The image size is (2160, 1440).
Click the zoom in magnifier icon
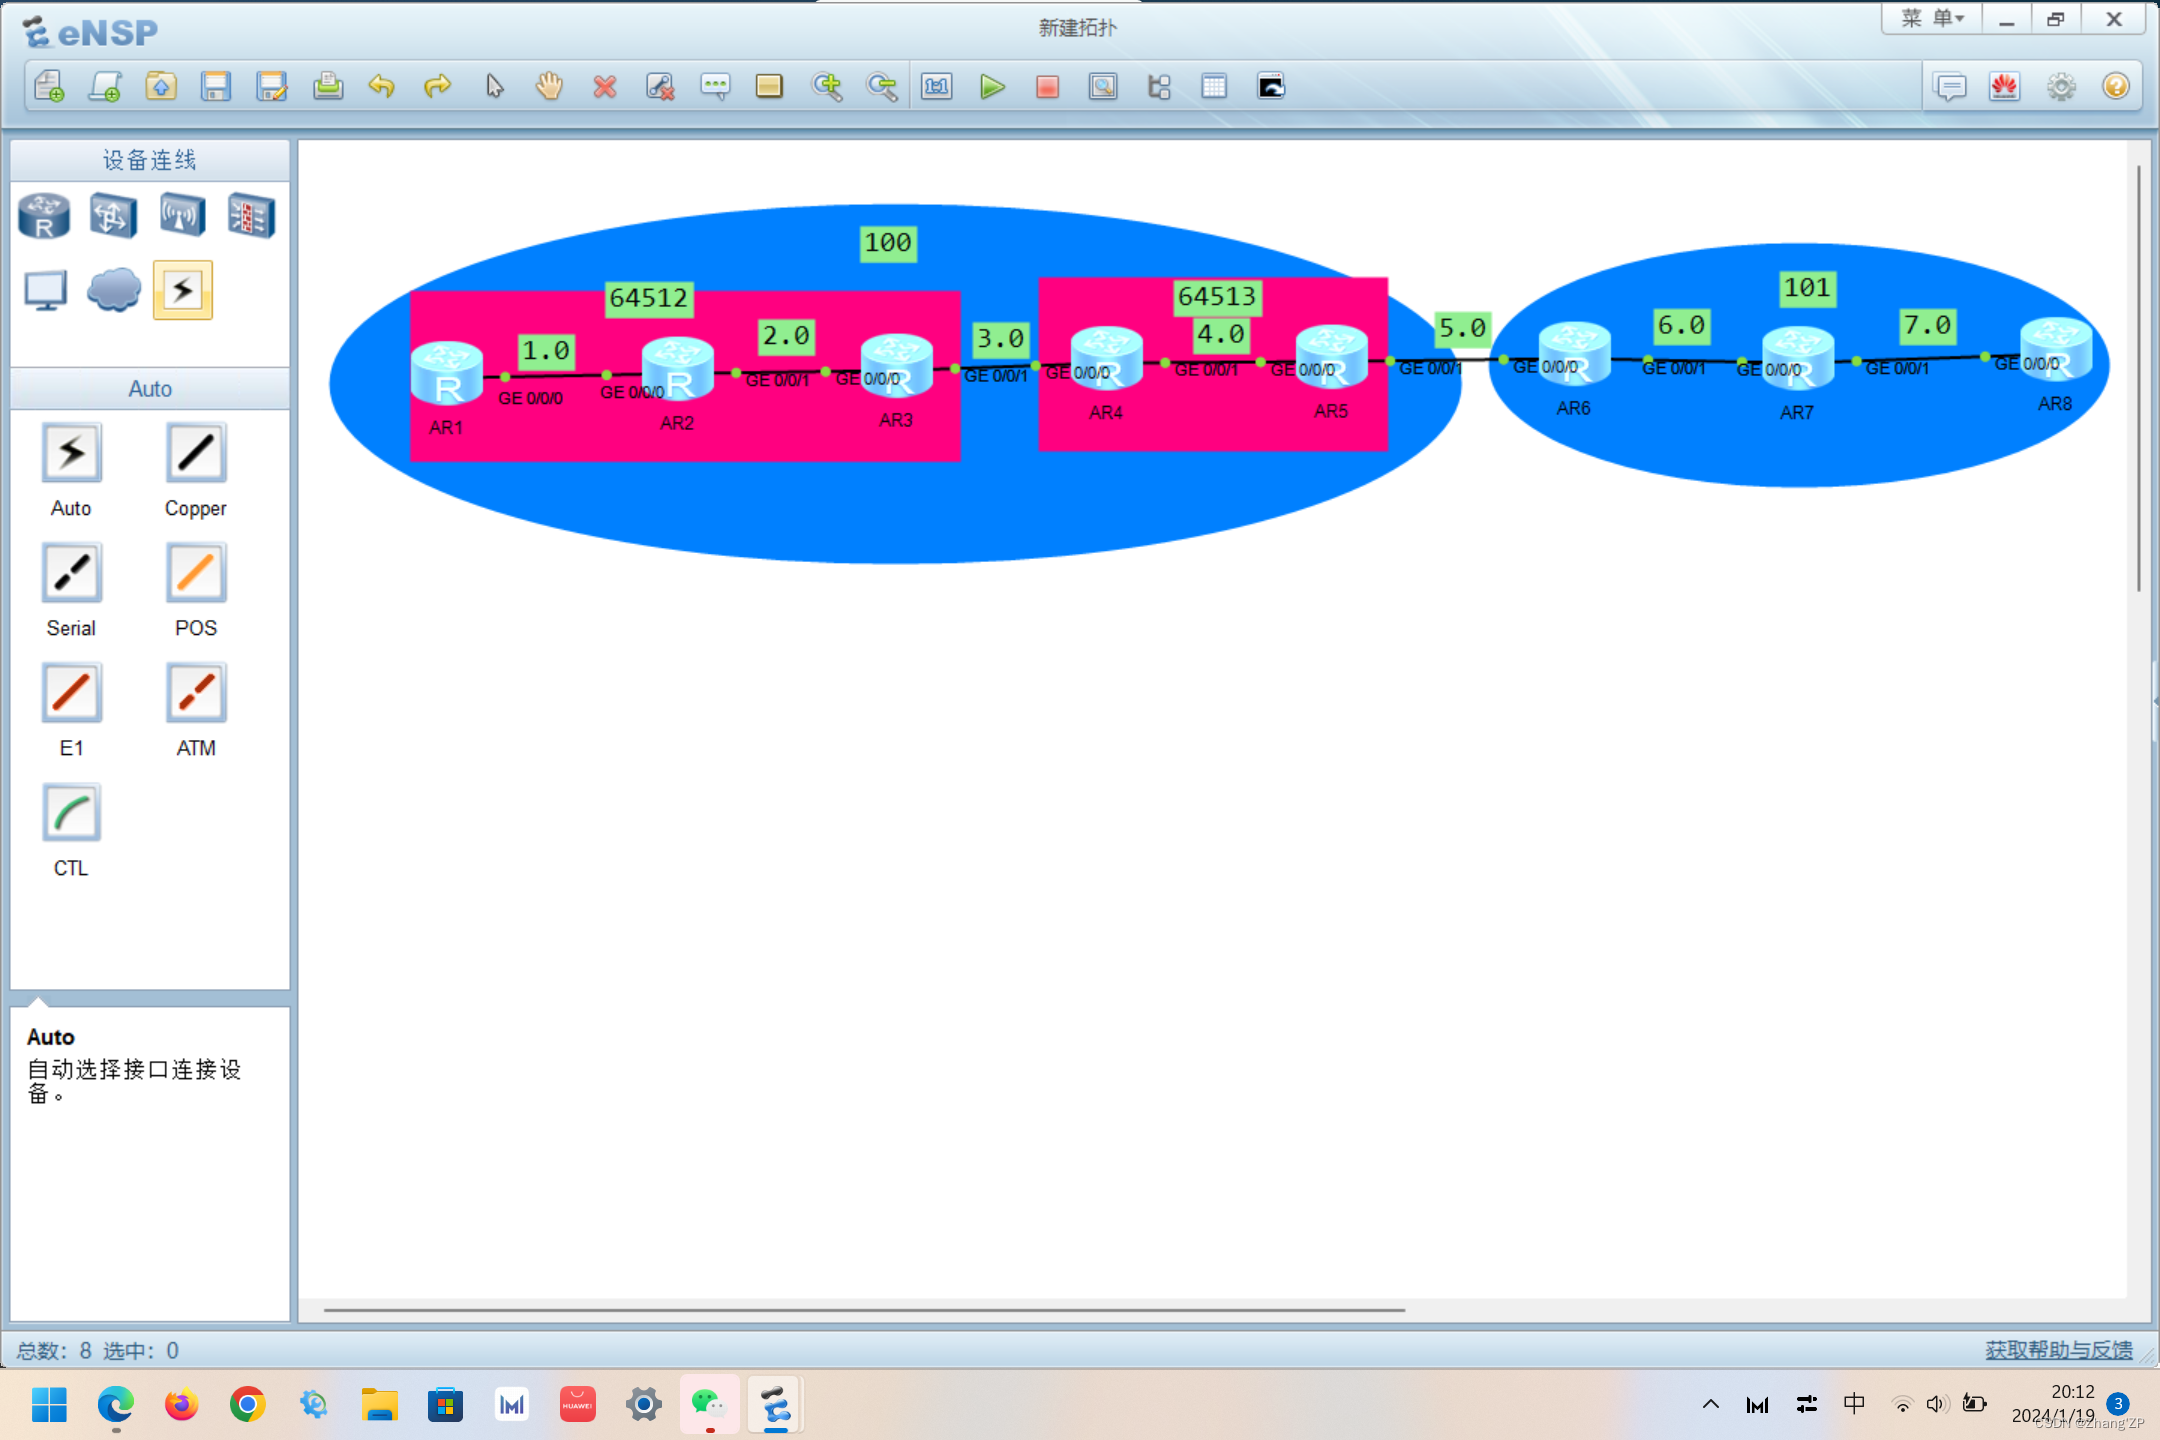click(x=827, y=87)
